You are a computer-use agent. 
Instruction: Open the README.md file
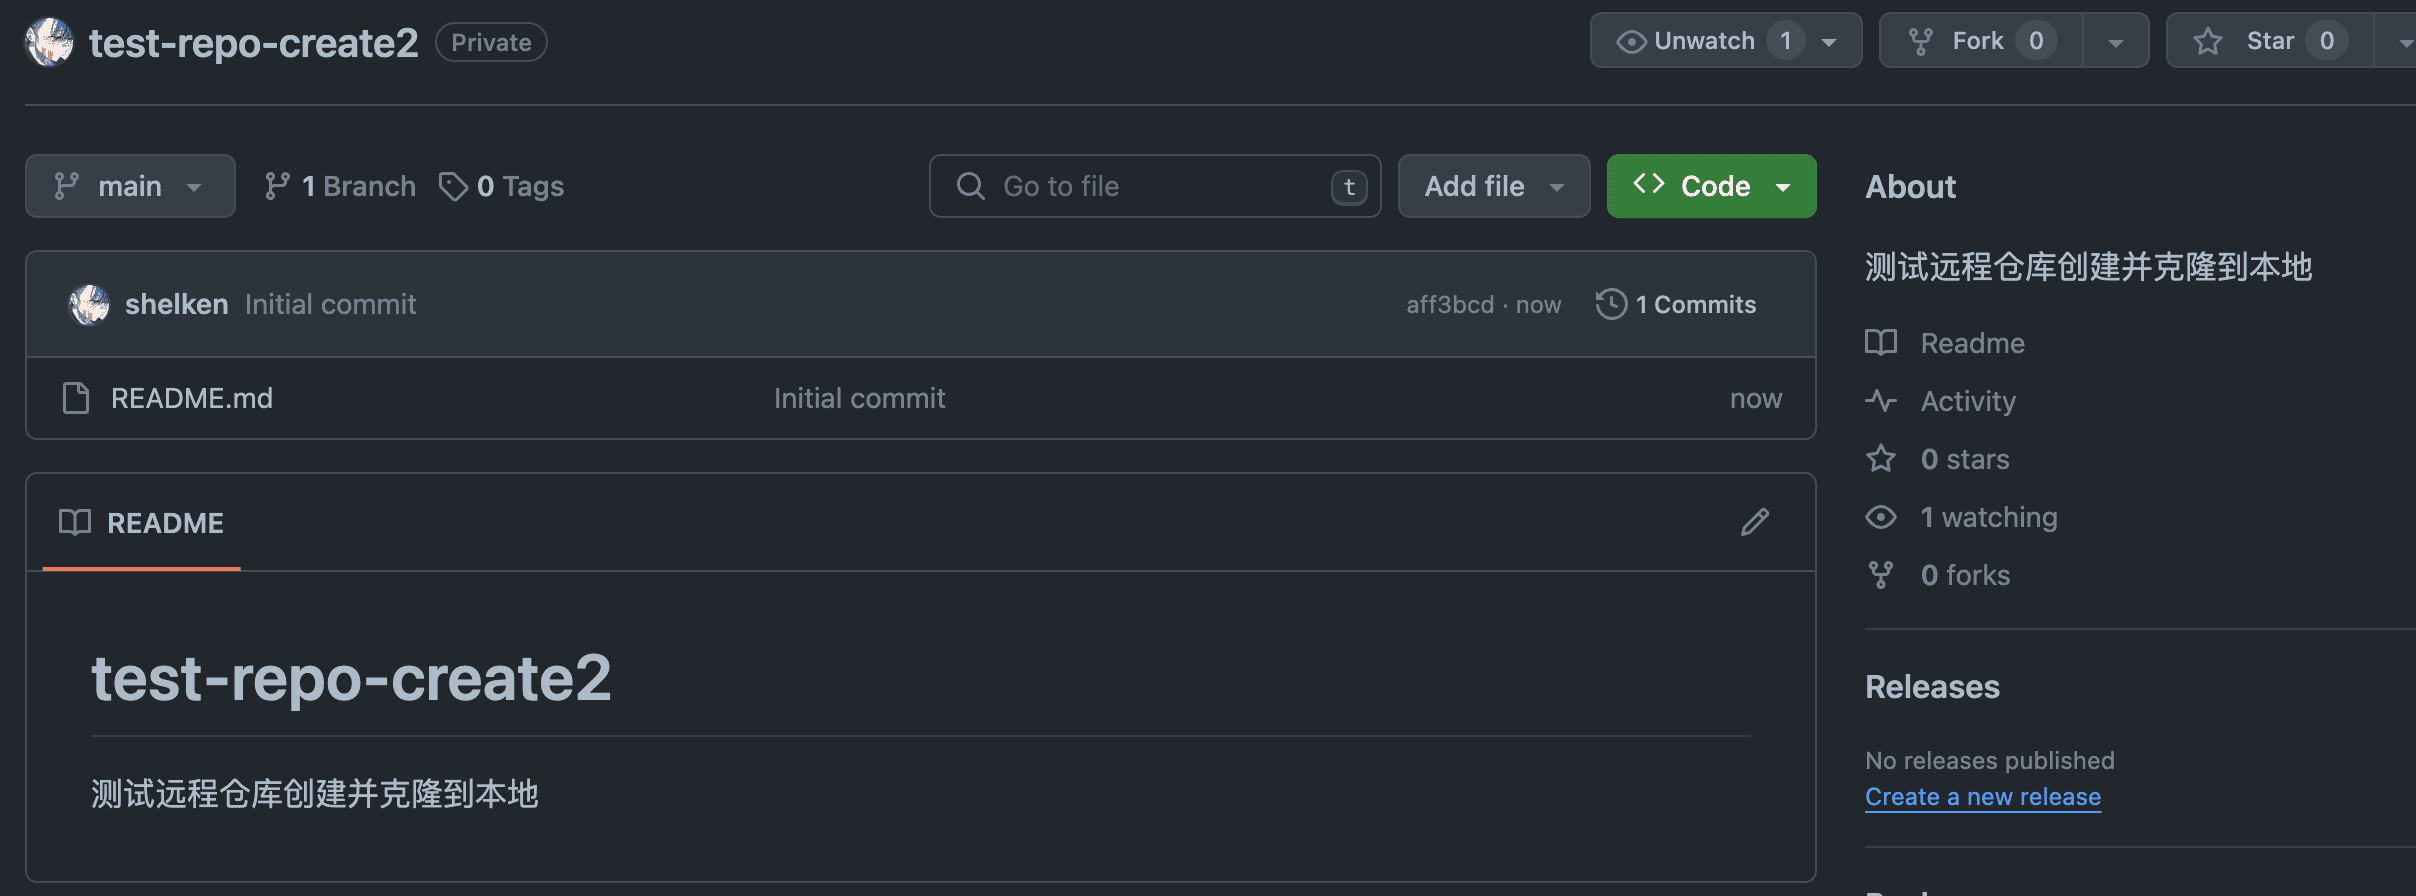click(x=192, y=398)
